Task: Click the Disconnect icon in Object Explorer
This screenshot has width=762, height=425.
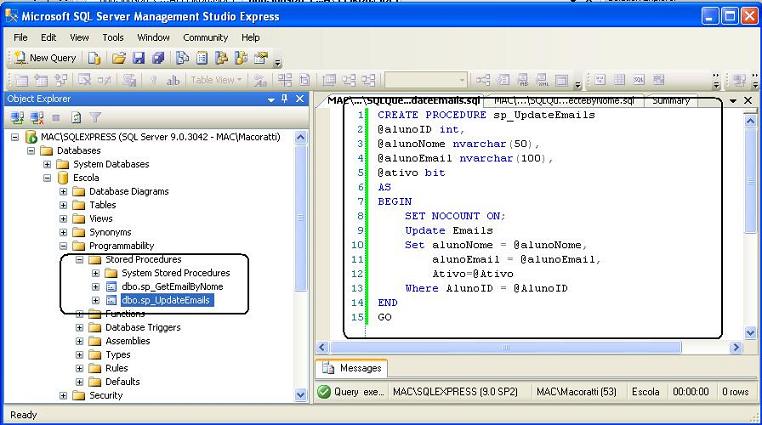Action: coord(37,118)
